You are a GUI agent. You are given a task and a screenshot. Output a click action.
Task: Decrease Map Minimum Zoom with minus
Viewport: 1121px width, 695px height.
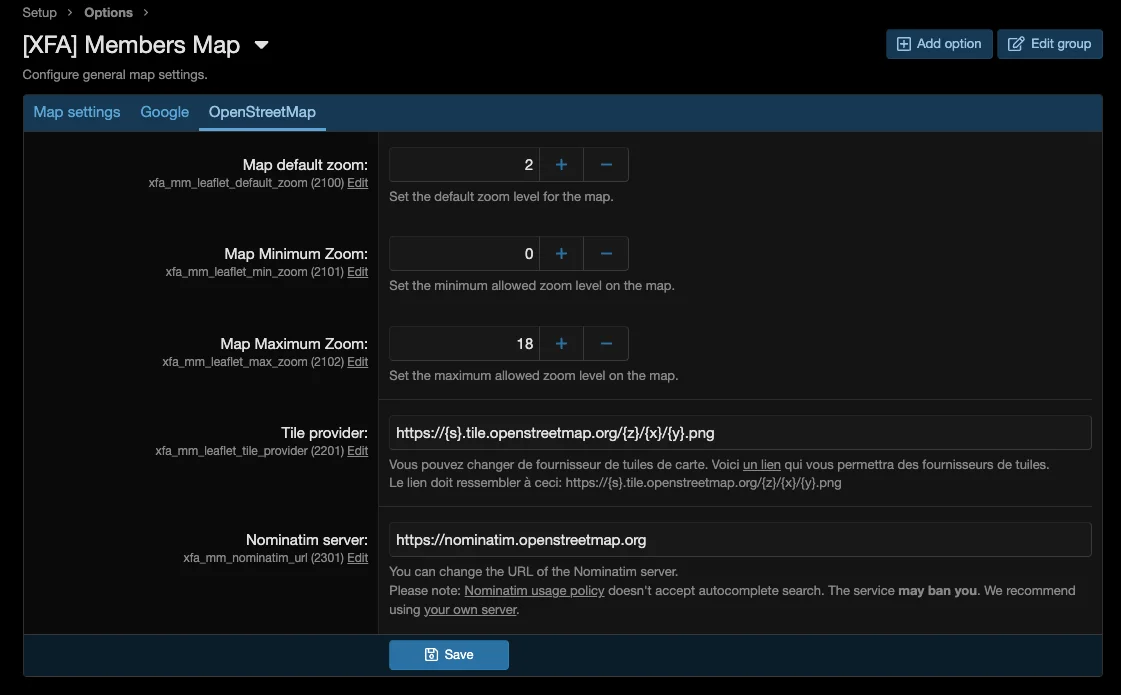[x=606, y=254]
